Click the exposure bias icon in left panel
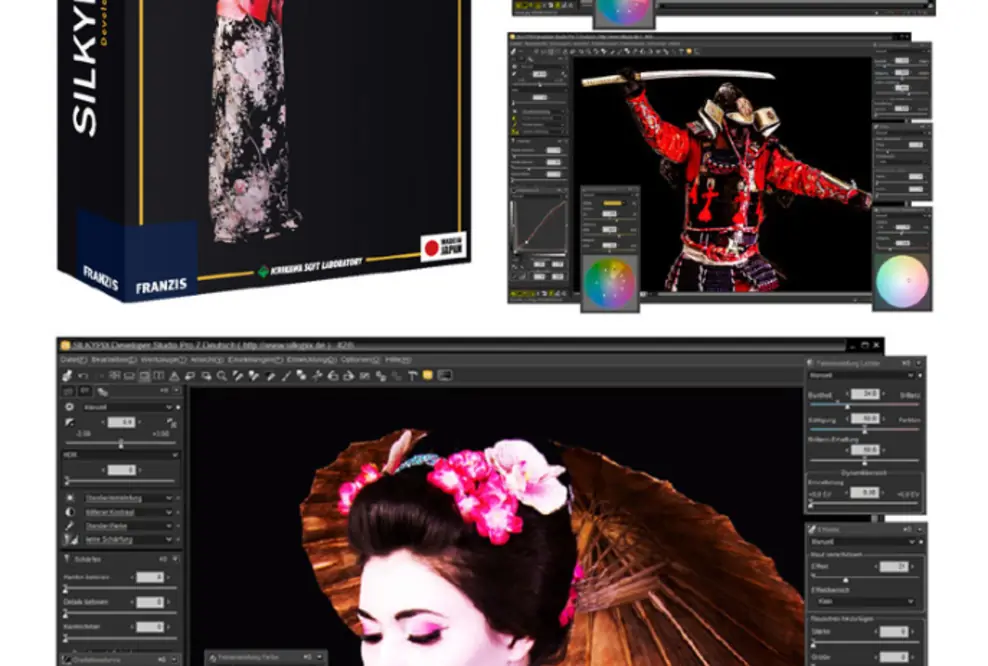 point(69,422)
